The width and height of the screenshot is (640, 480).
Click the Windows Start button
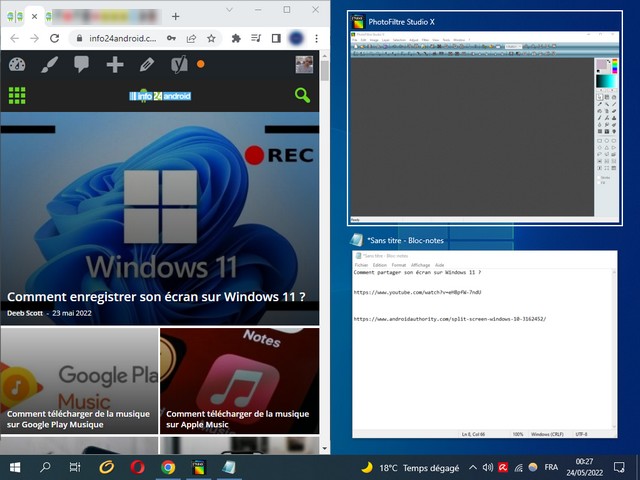[x=16, y=467]
